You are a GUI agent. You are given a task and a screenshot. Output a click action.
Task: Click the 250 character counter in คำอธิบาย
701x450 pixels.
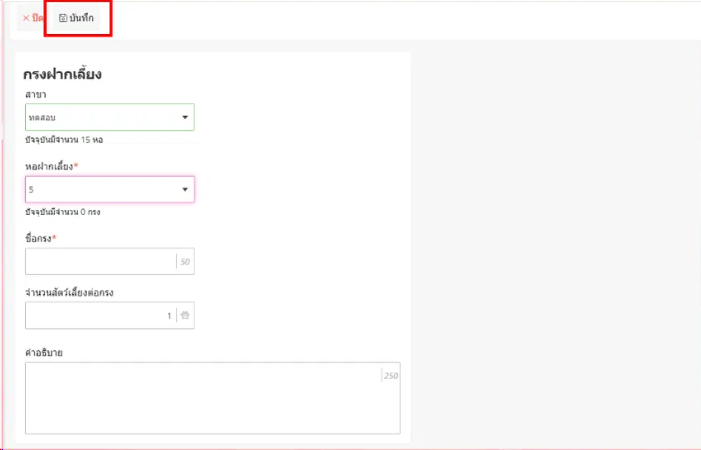[x=391, y=376]
